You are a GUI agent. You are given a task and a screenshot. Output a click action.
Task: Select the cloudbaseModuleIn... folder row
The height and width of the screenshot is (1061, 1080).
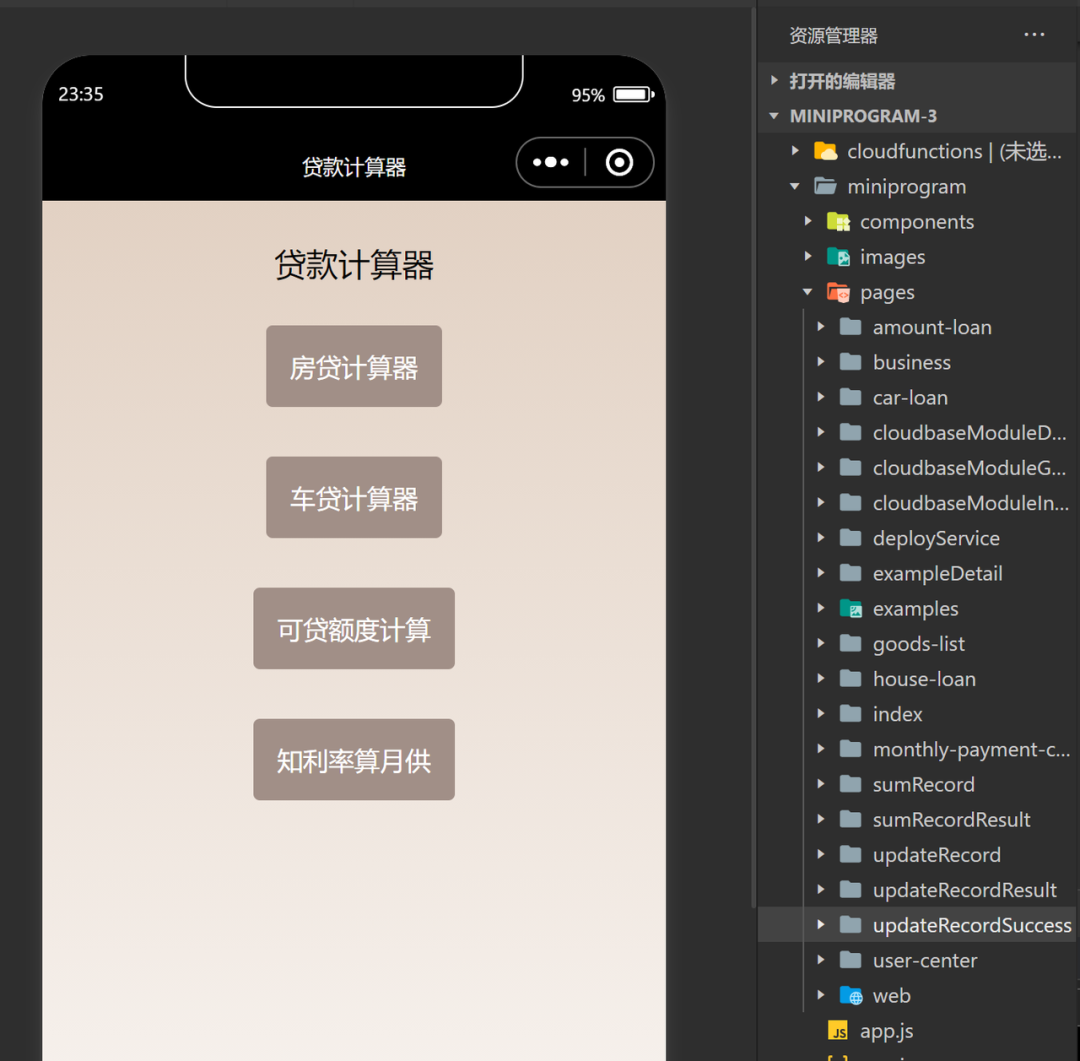click(x=917, y=503)
